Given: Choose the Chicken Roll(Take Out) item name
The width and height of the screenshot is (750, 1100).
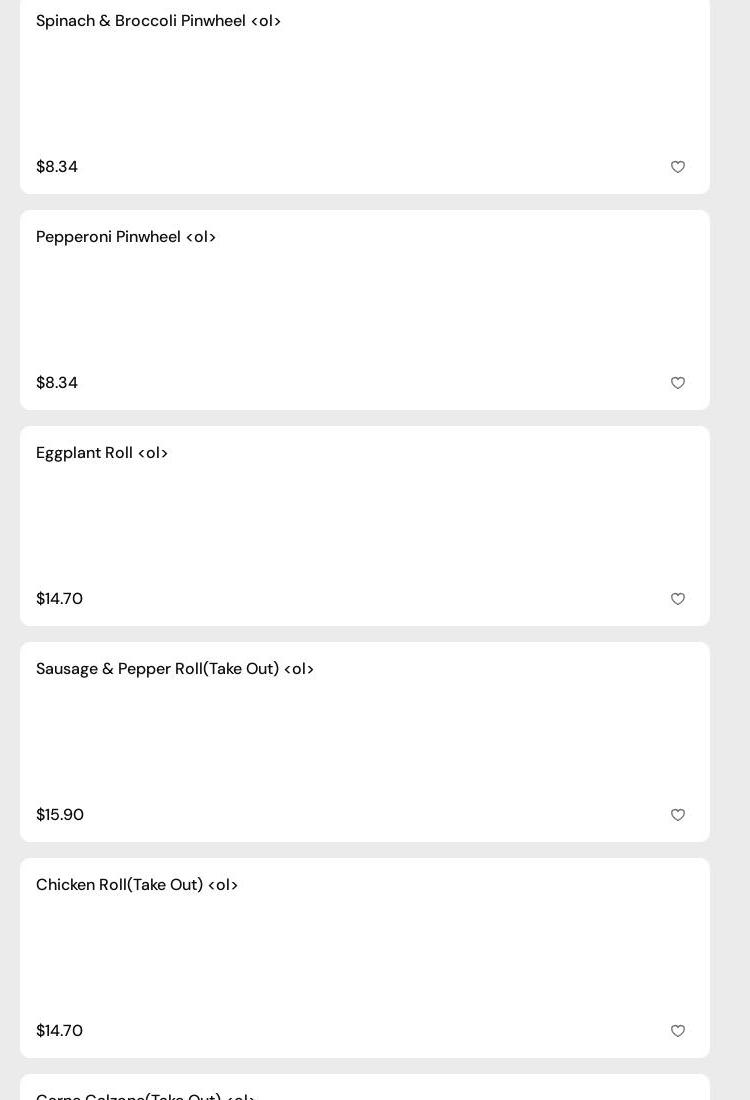Looking at the screenshot, I should click(137, 885).
